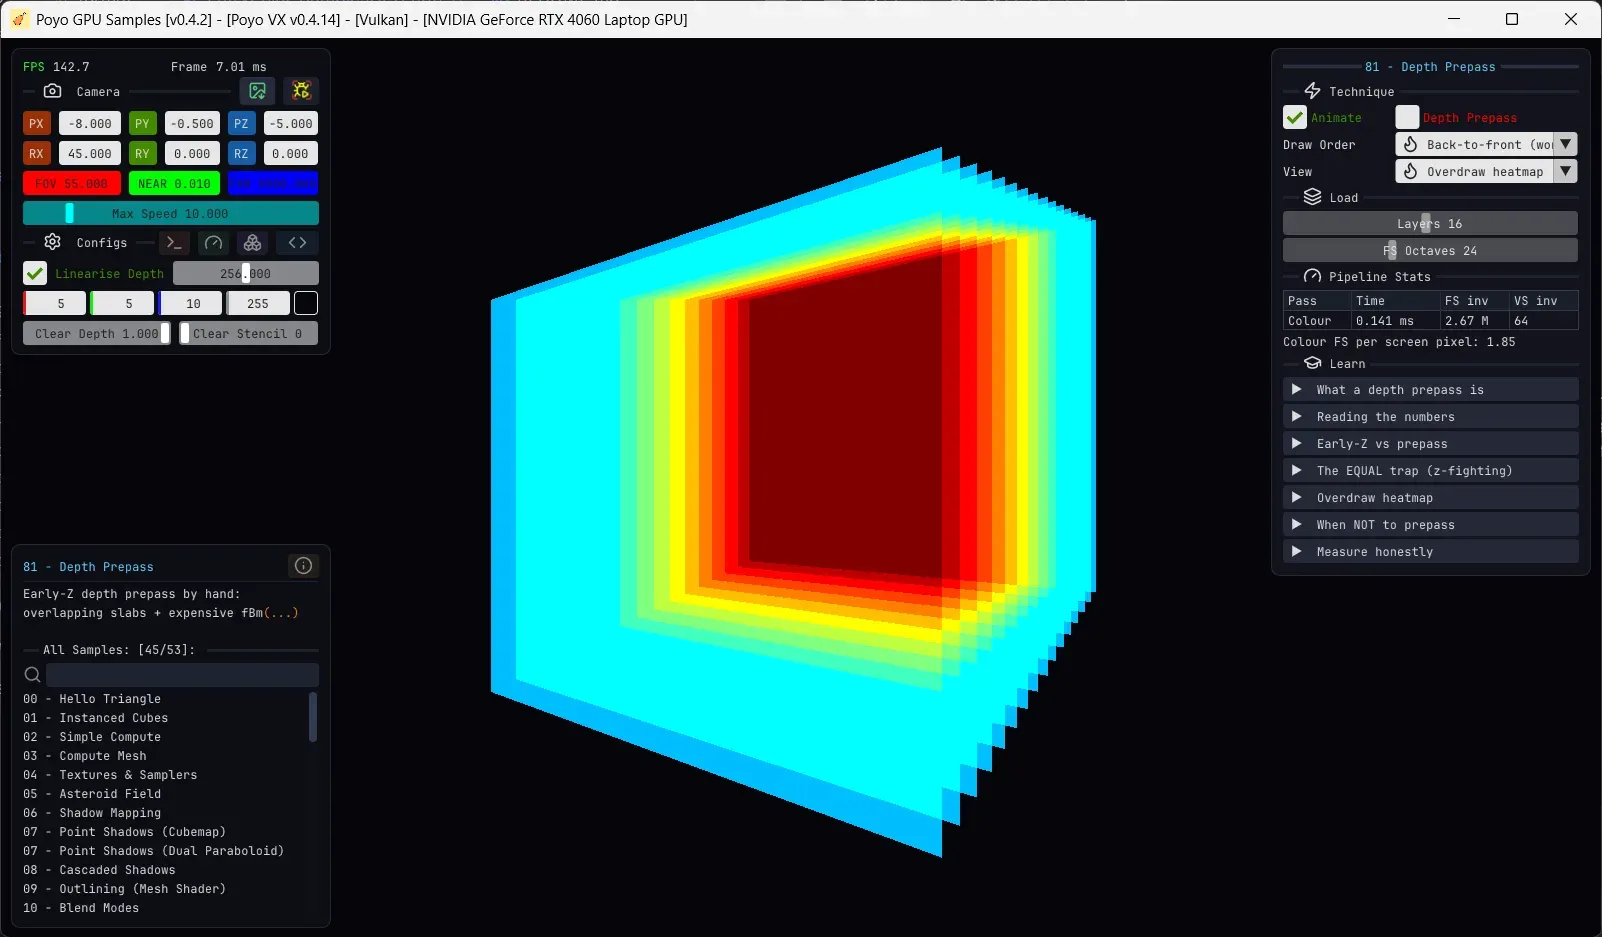Click the FOV 55.000 red field

(x=72, y=184)
